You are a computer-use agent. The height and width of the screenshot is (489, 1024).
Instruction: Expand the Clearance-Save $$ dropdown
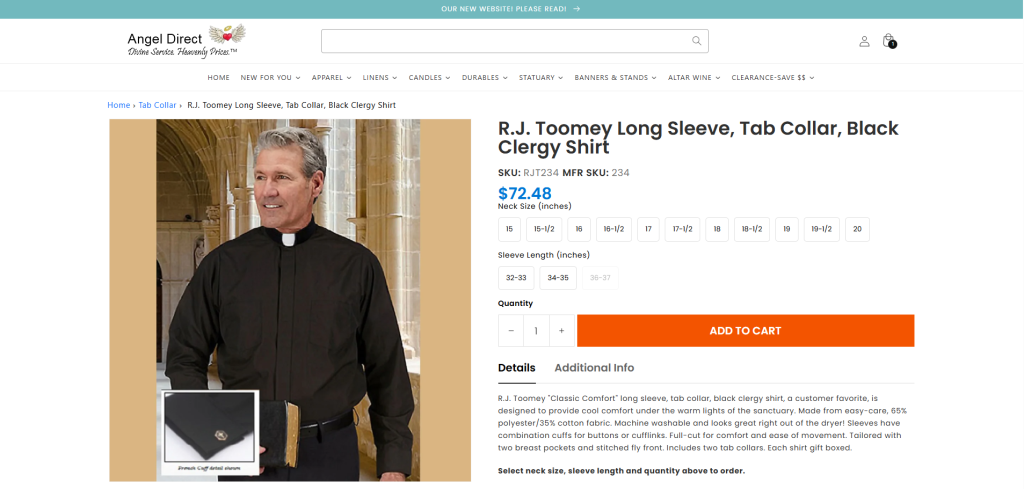[772, 78]
